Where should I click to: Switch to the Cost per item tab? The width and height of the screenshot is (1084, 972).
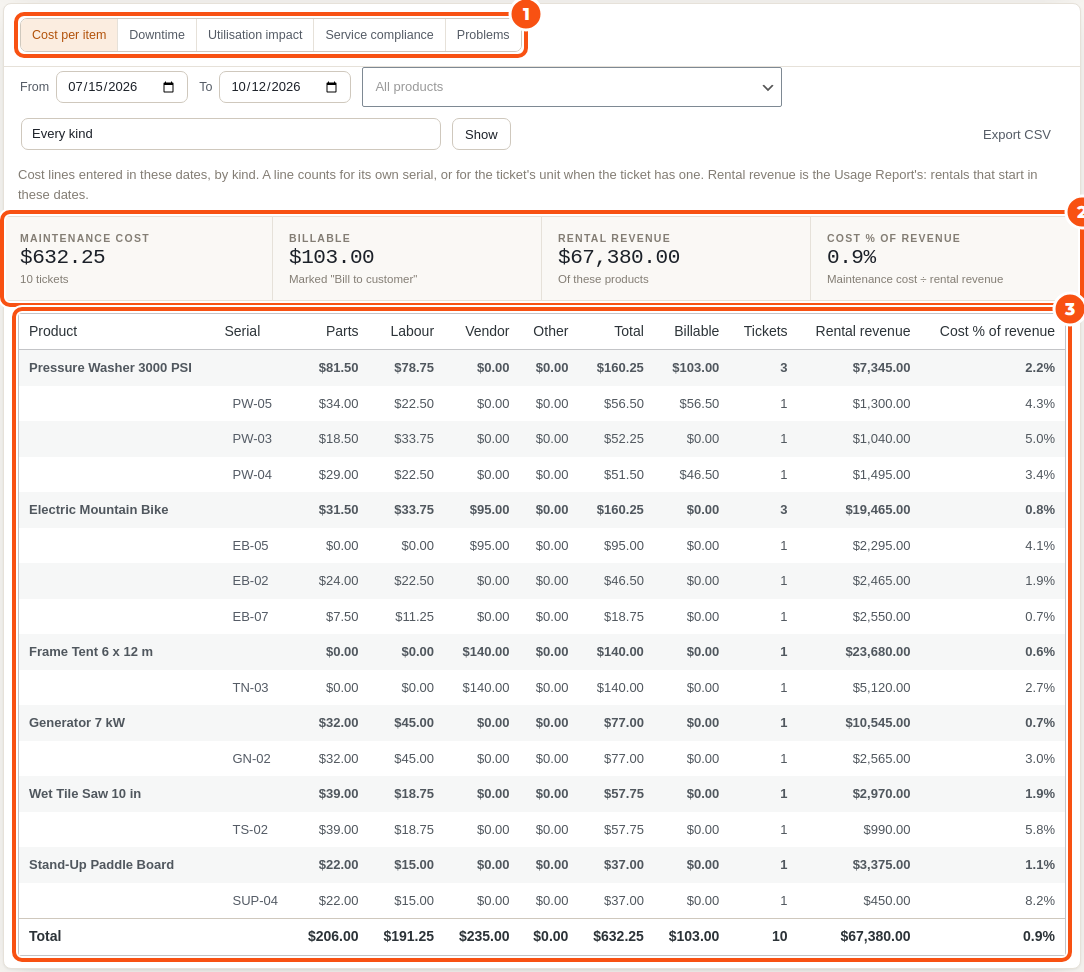click(69, 35)
